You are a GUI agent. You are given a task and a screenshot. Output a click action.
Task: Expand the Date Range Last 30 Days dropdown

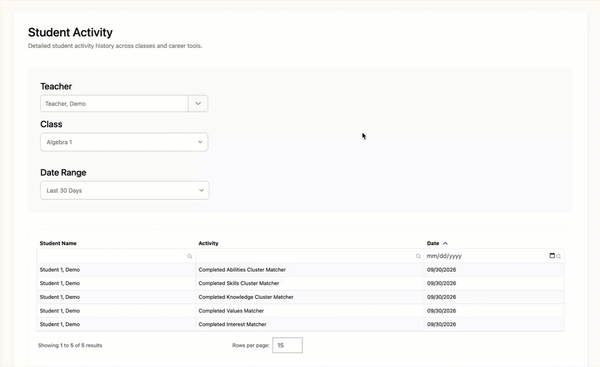pos(124,190)
